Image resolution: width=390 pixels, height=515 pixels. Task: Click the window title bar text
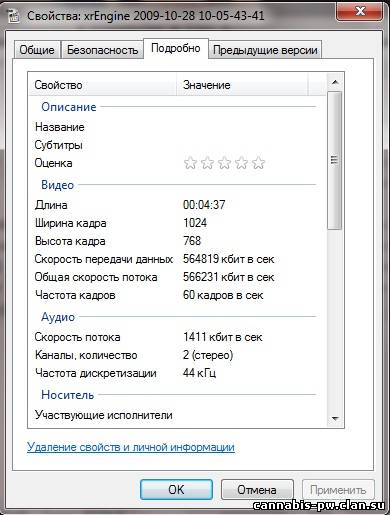(x=146, y=16)
